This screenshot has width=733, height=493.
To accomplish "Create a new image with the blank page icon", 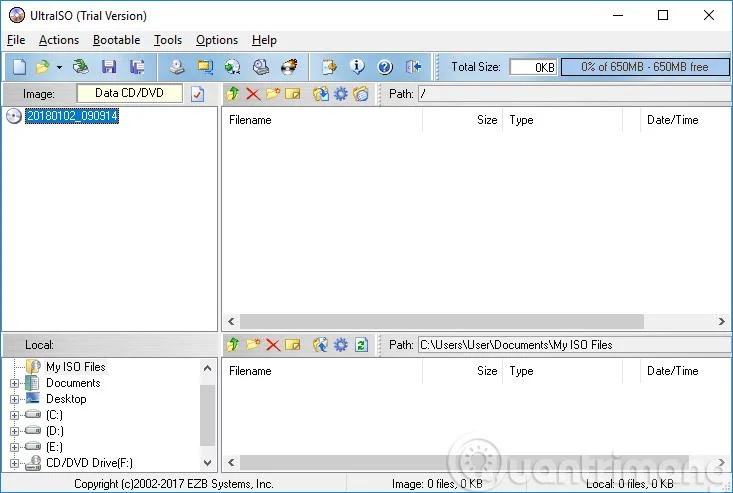I will coord(19,67).
